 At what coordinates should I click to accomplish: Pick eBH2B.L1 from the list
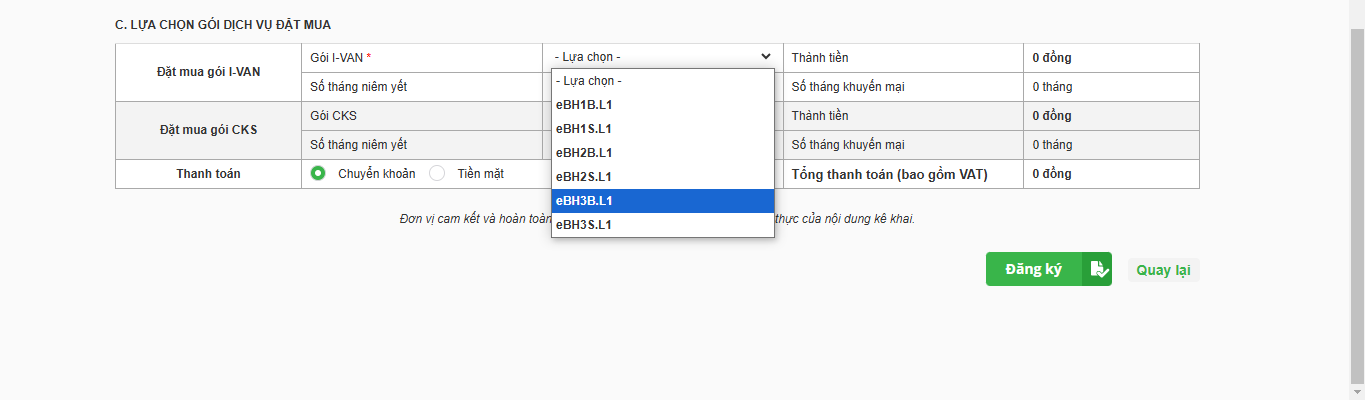tap(663, 153)
